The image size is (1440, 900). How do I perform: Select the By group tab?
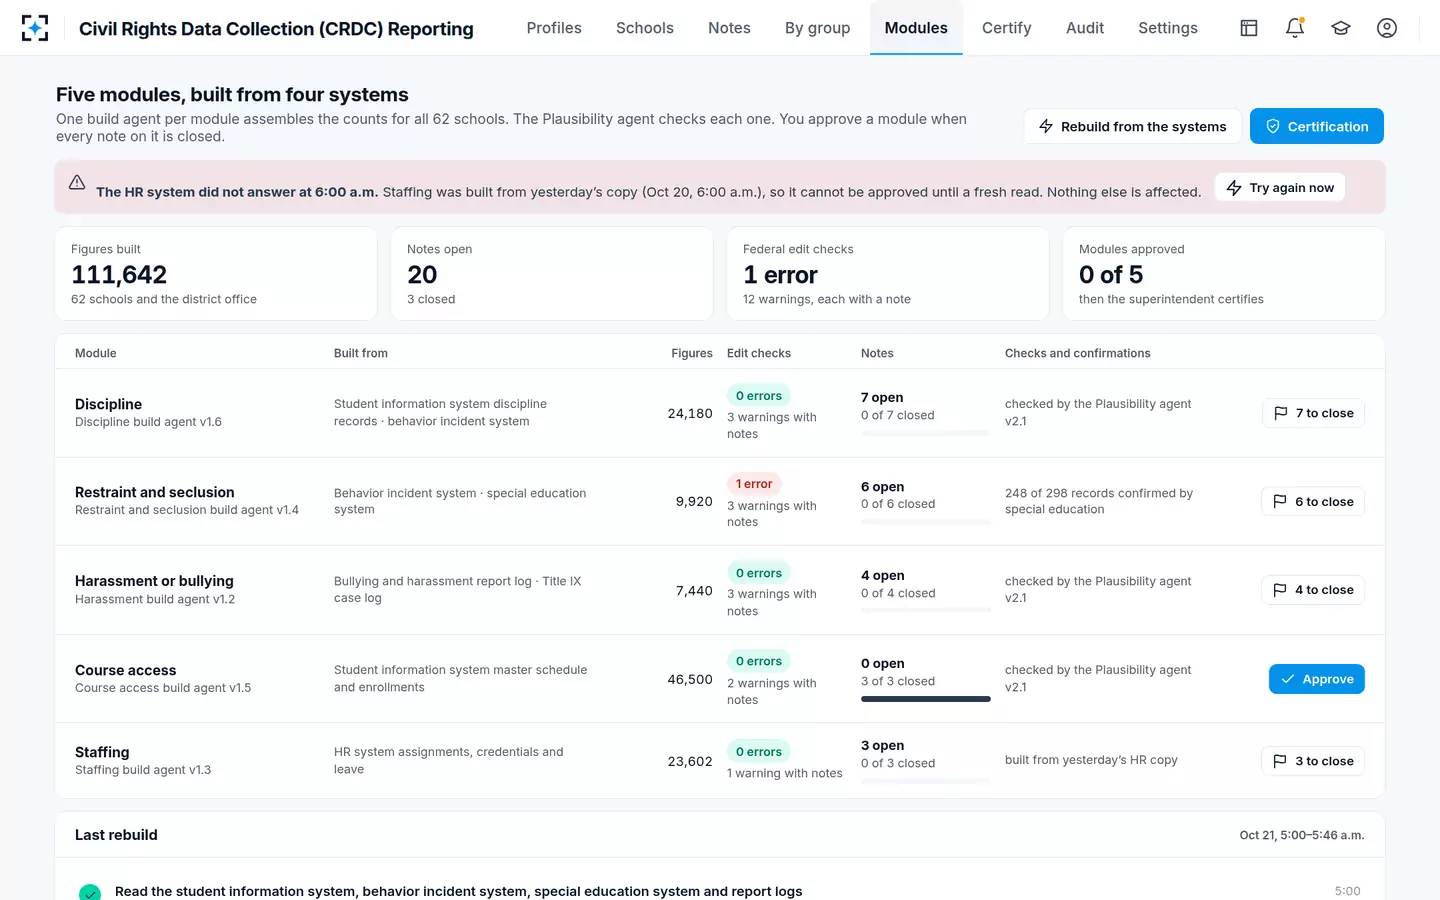pos(818,28)
